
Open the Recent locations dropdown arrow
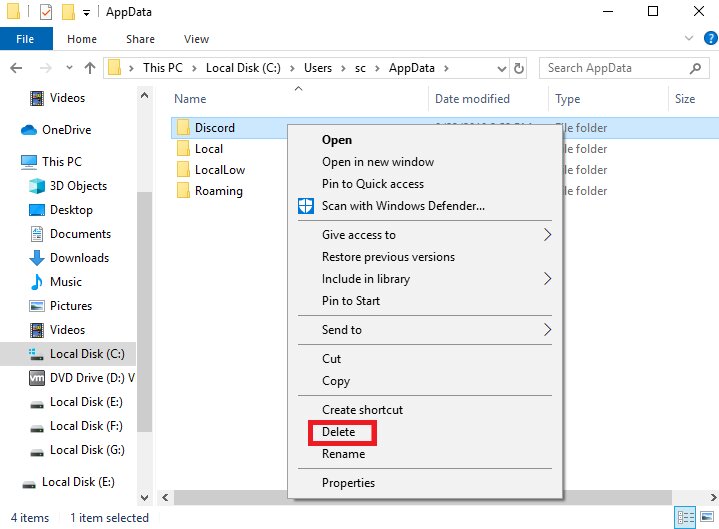click(69, 68)
